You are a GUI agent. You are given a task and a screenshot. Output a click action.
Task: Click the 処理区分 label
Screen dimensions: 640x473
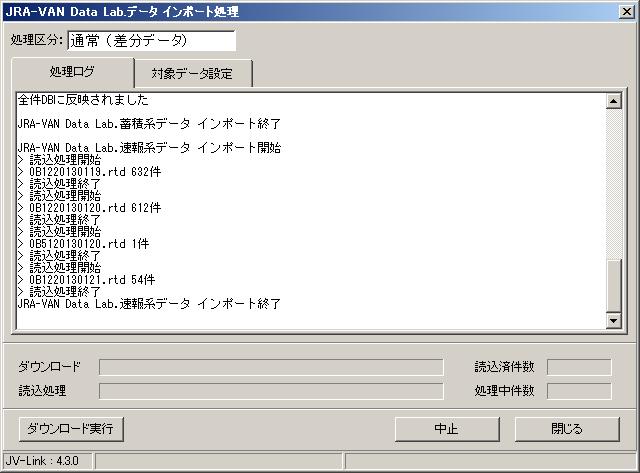click(36, 40)
